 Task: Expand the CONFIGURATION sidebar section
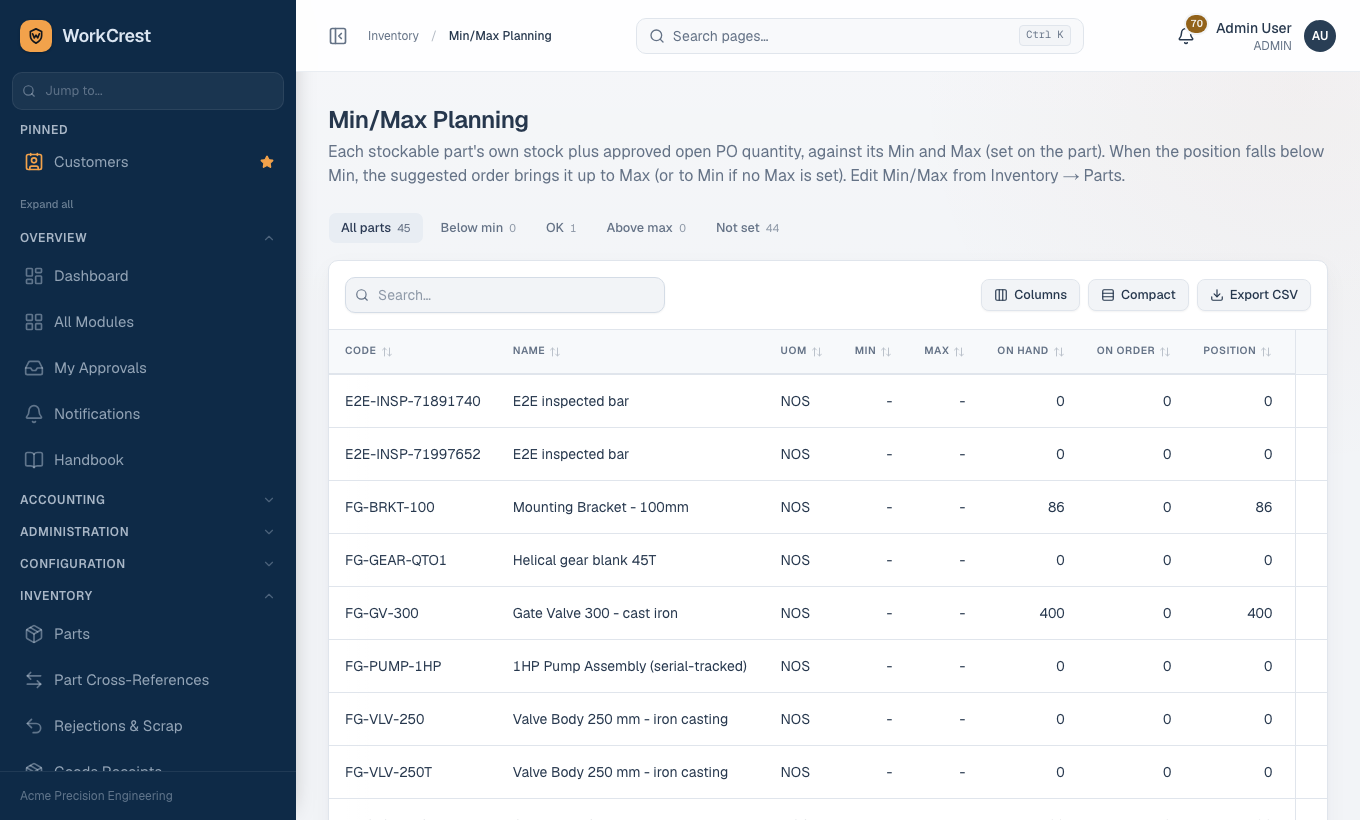coord(148,564)
